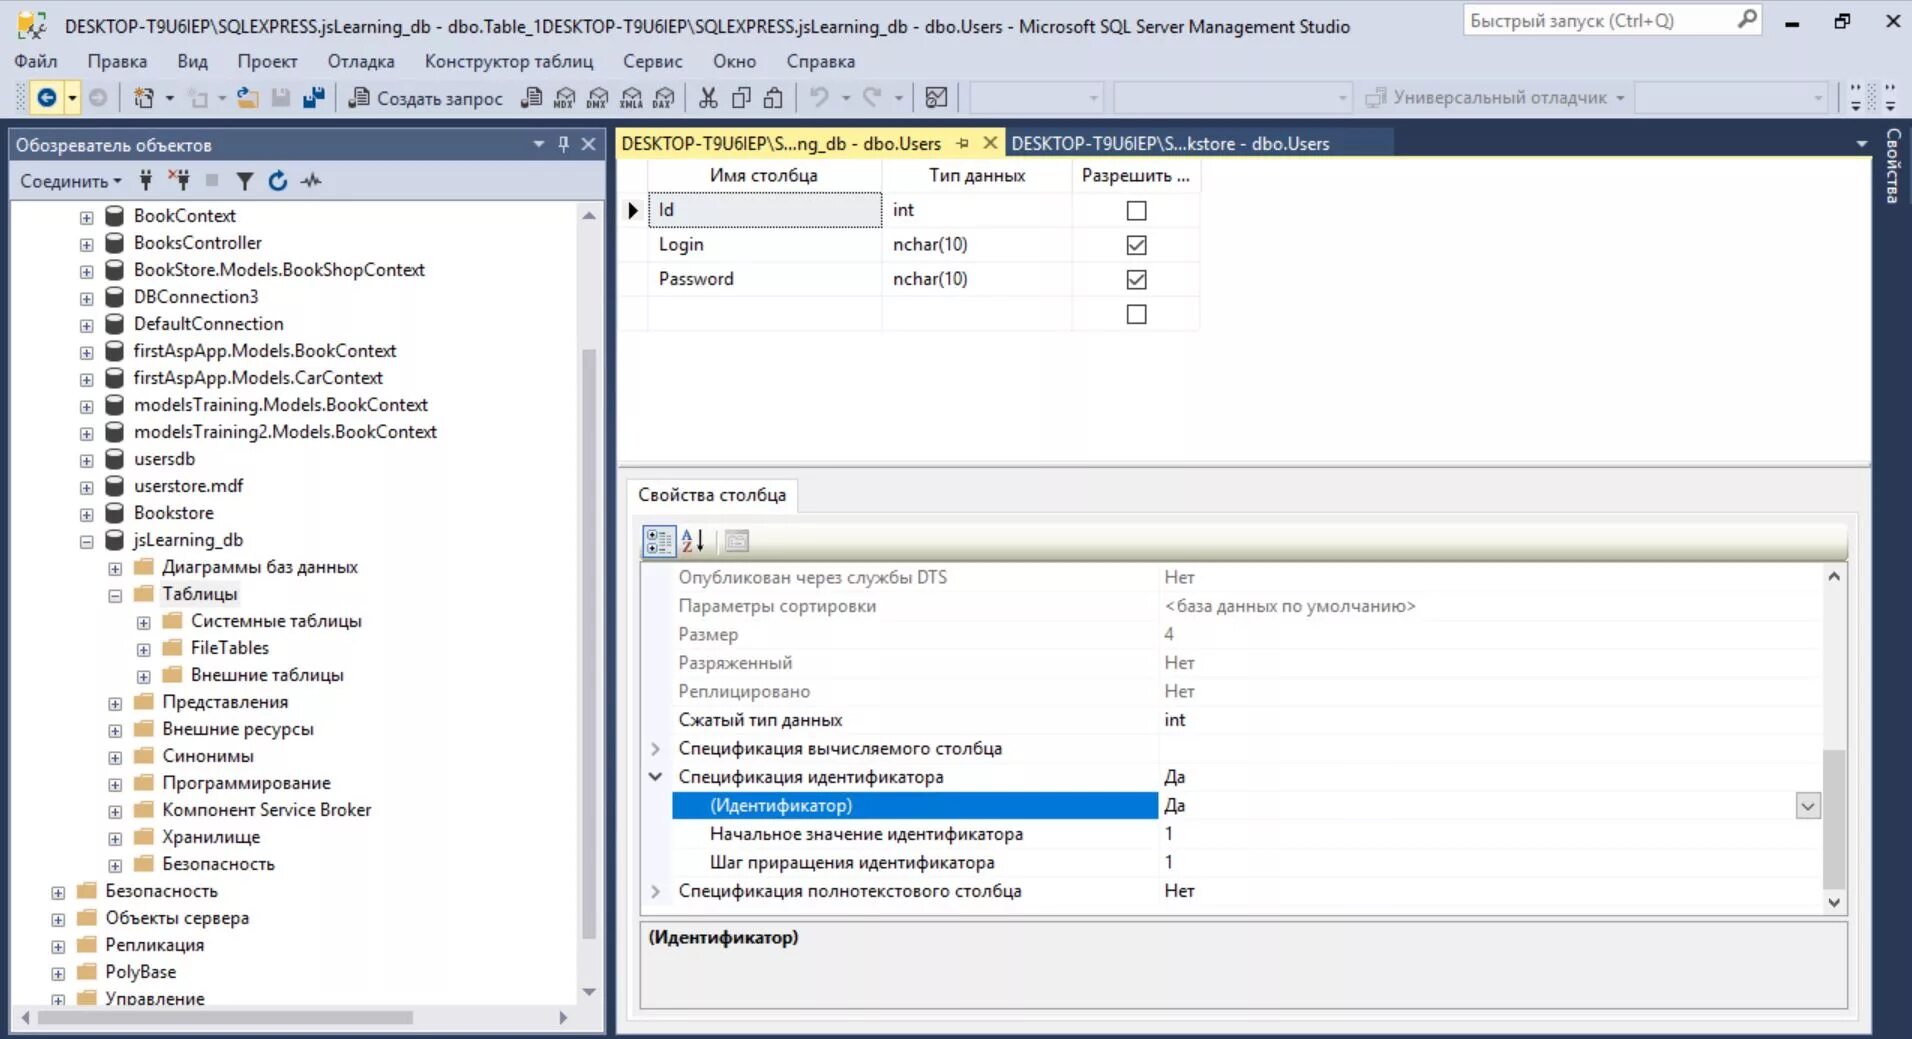Expand the Bookstore database node

[87, 514]
